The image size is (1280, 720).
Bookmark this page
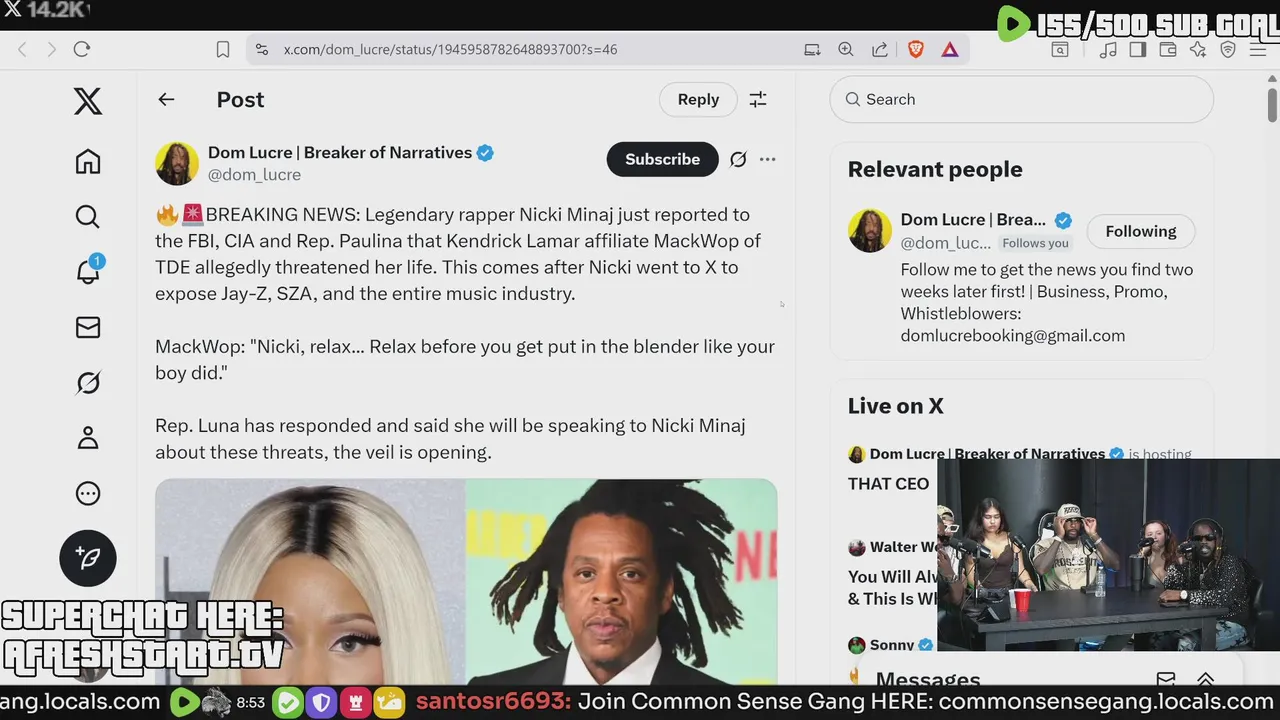click(223, 49)
